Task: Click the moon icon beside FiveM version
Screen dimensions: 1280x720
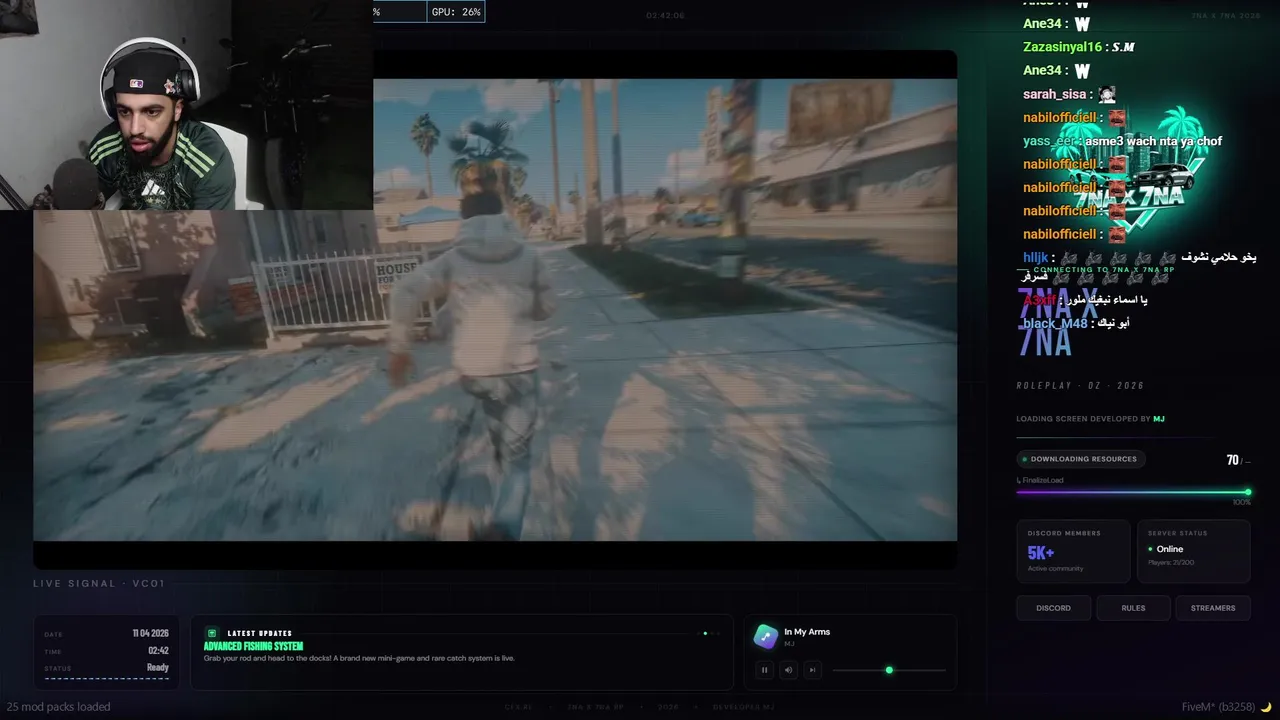Action: 1266,707
